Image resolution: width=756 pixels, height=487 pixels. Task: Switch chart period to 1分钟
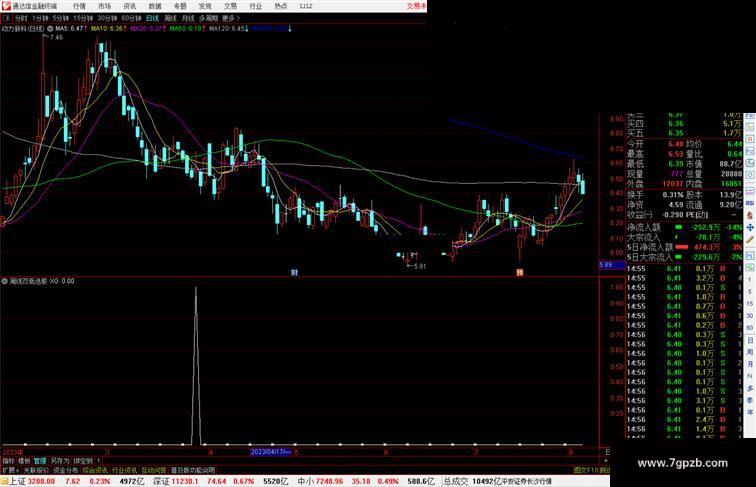point(40,18)
